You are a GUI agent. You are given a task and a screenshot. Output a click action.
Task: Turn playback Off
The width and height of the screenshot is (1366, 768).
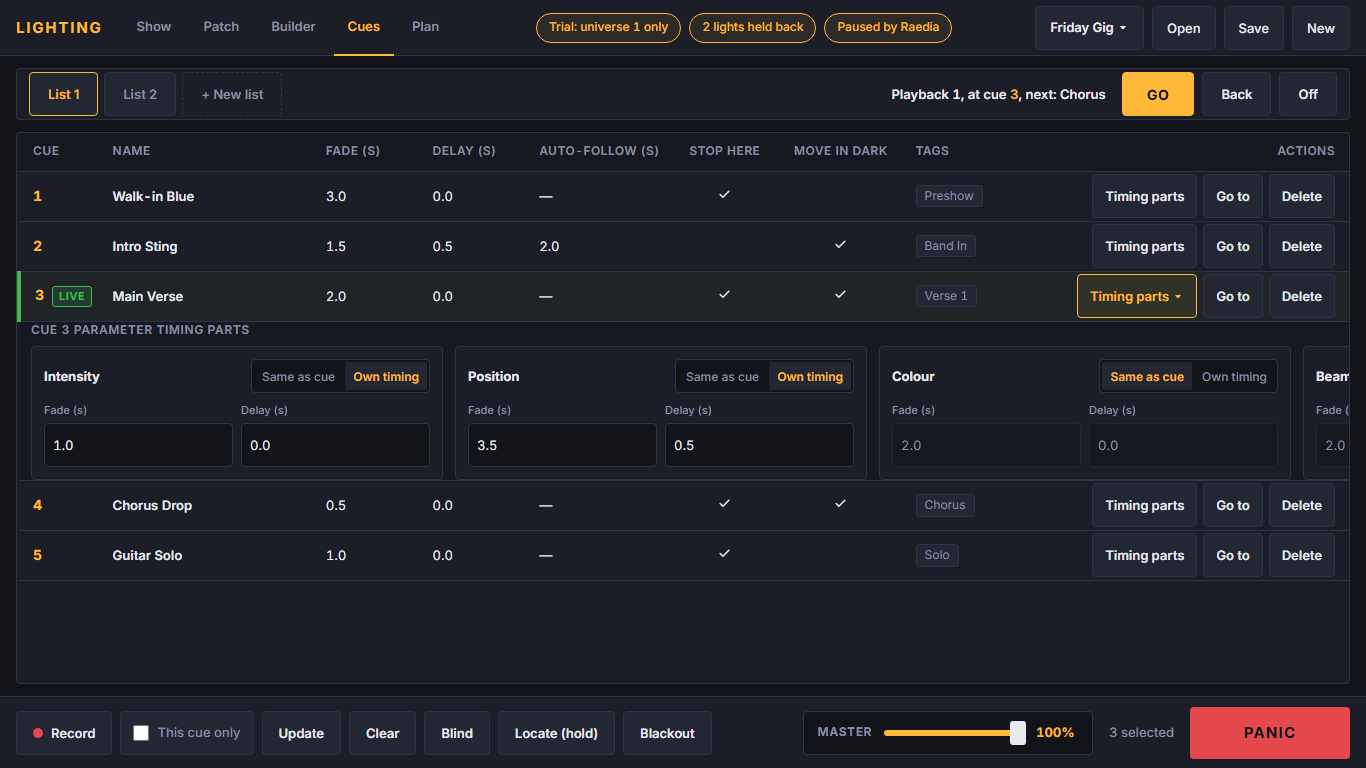tap(1308, 94)
